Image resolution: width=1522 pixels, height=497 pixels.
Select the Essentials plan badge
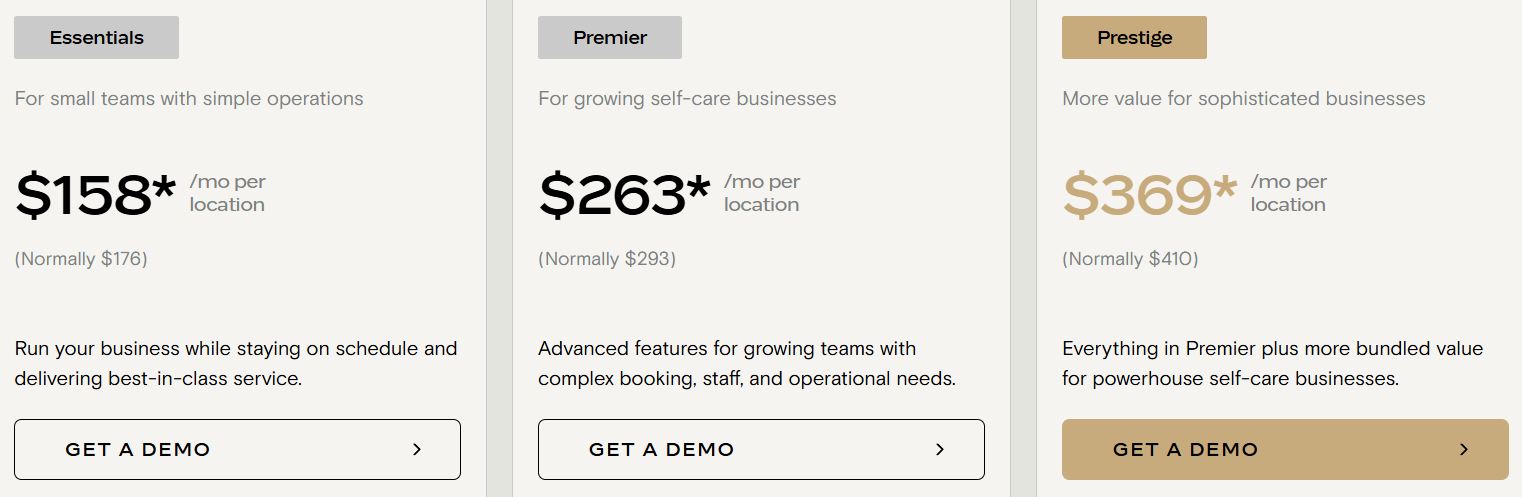[96, 38]
